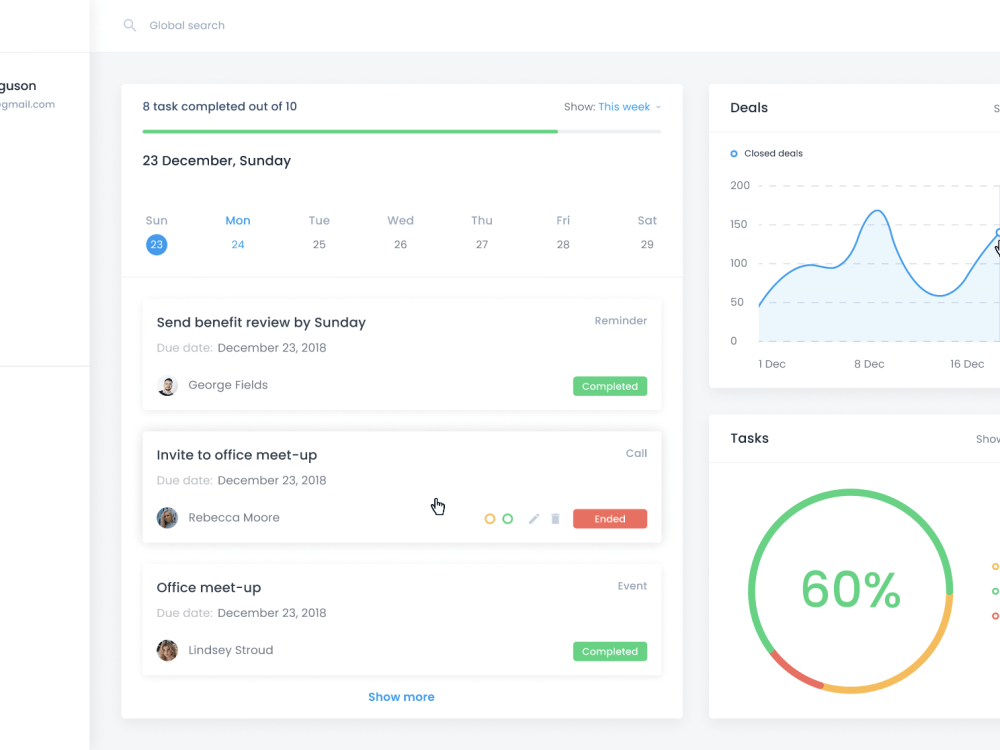Viewport: 1000px width, 750px height.
Task: Click the 8 Dec axis label
Action: 869,364
